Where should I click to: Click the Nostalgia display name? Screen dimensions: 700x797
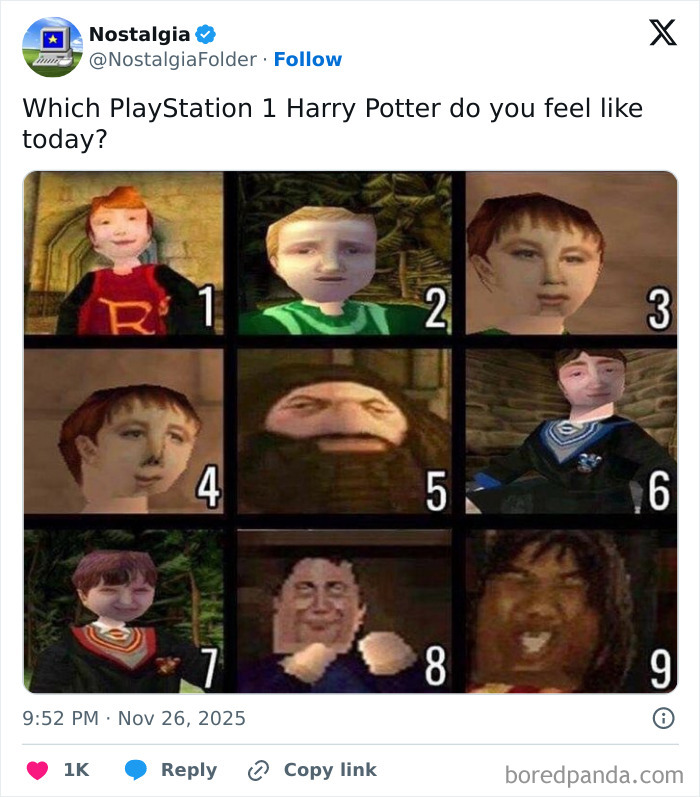(x=139, y=35)
